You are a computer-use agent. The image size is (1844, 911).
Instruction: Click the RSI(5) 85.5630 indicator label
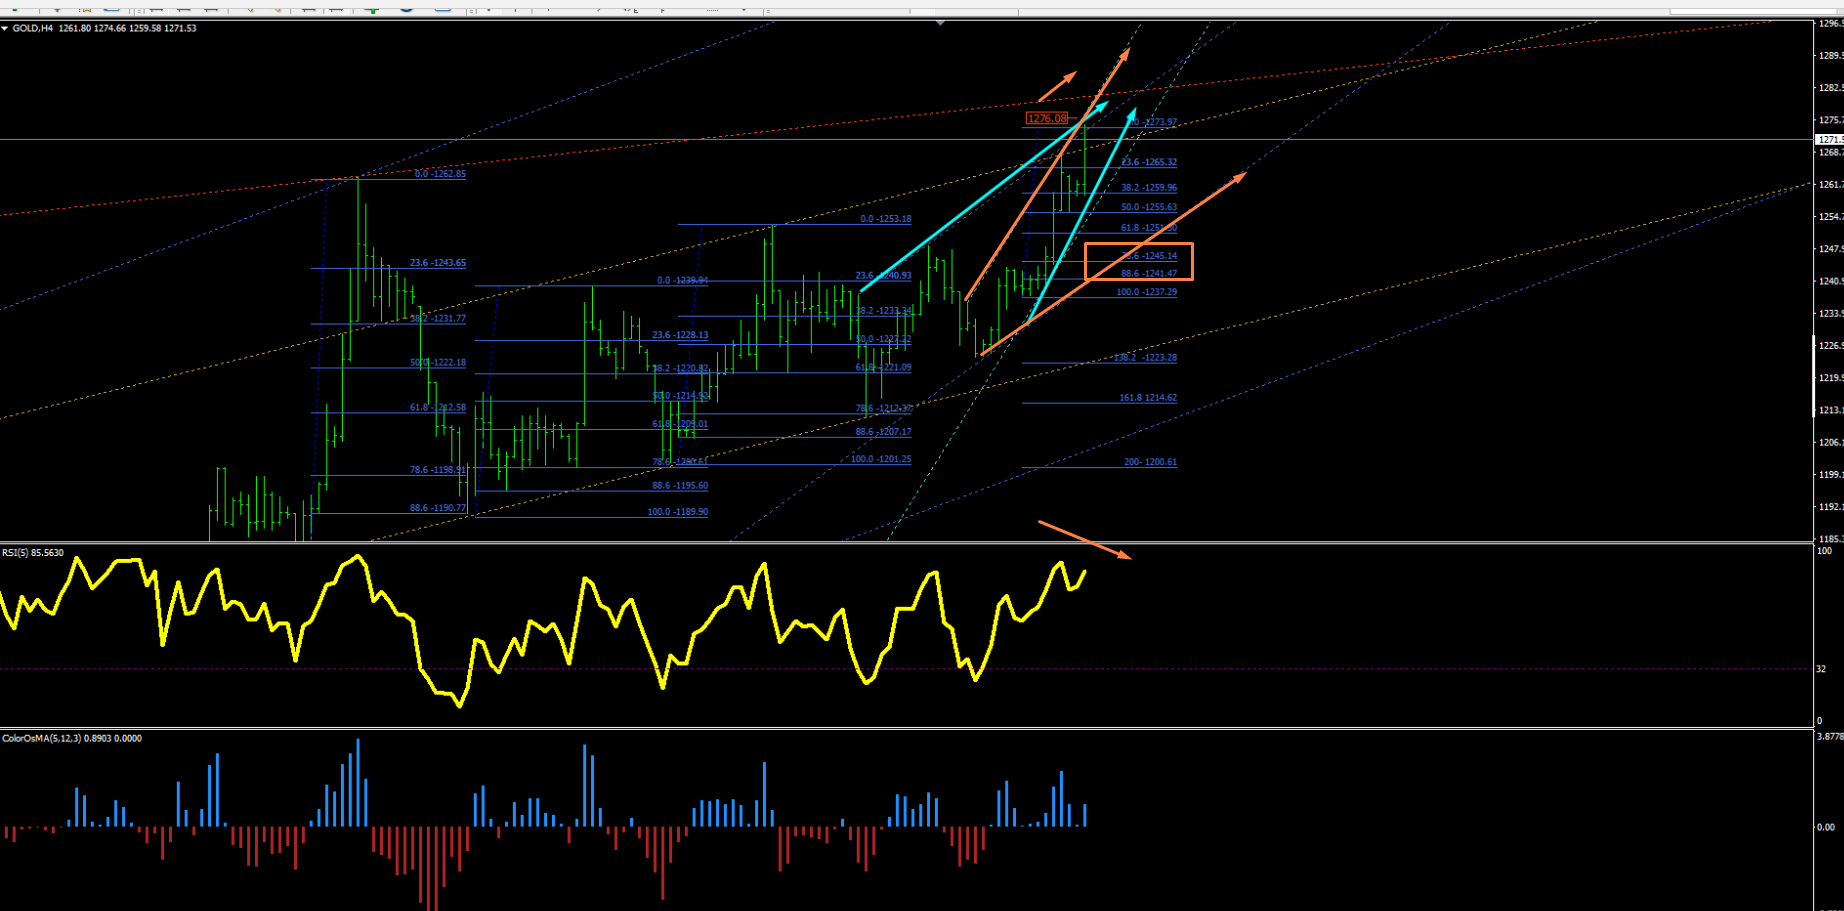pos(33,553)
